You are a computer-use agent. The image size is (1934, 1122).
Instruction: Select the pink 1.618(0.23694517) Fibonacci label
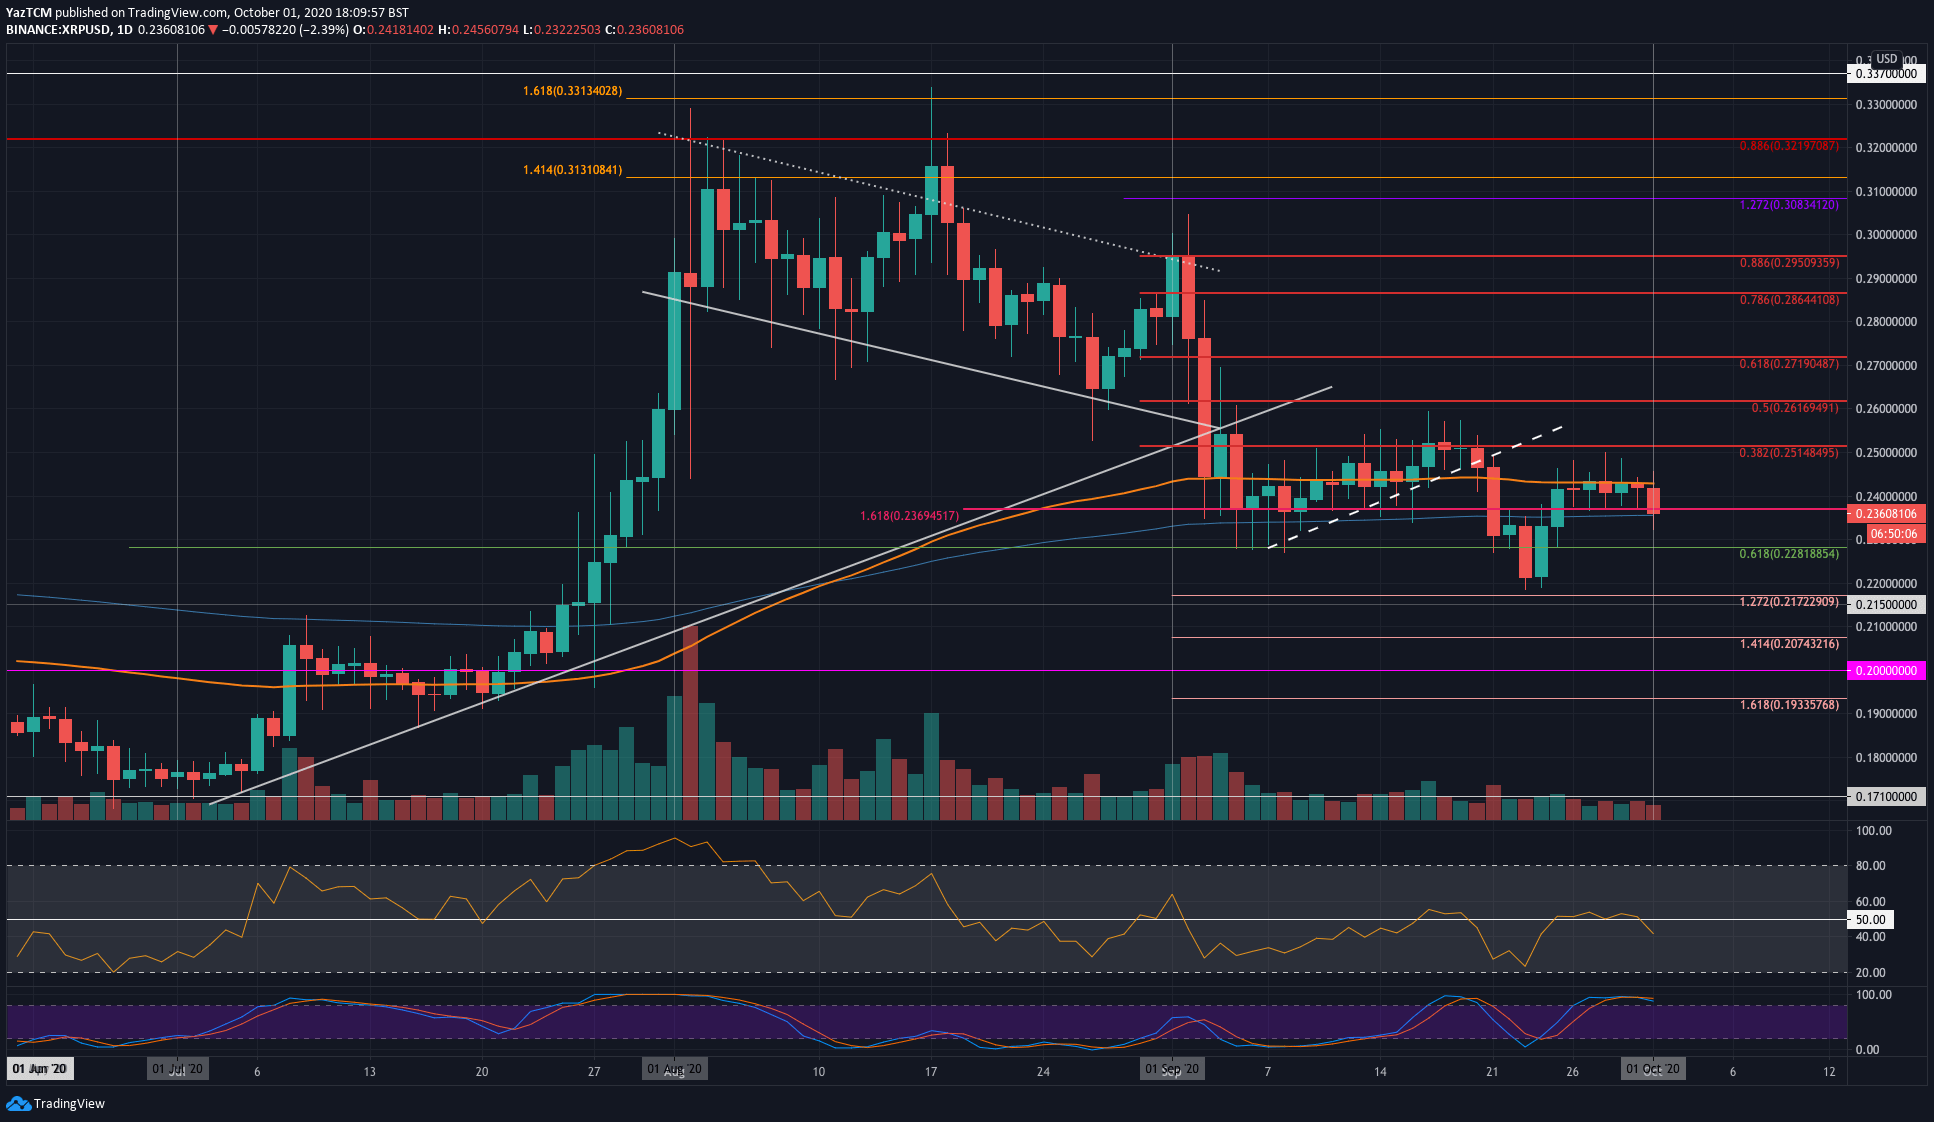[910, 516]
